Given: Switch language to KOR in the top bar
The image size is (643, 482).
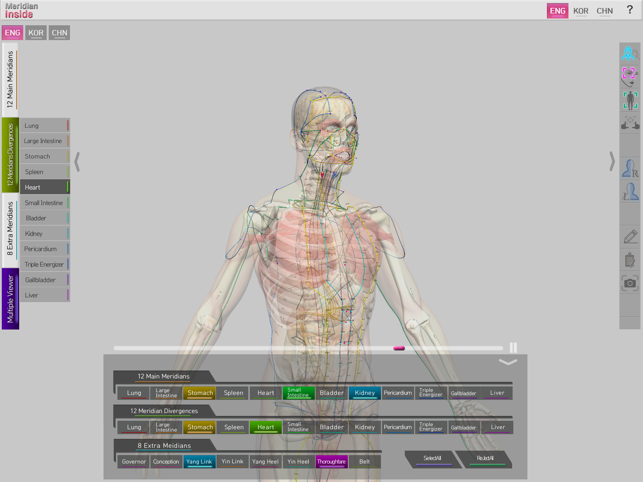Looking at the screenshot, I should coord(581,11).
